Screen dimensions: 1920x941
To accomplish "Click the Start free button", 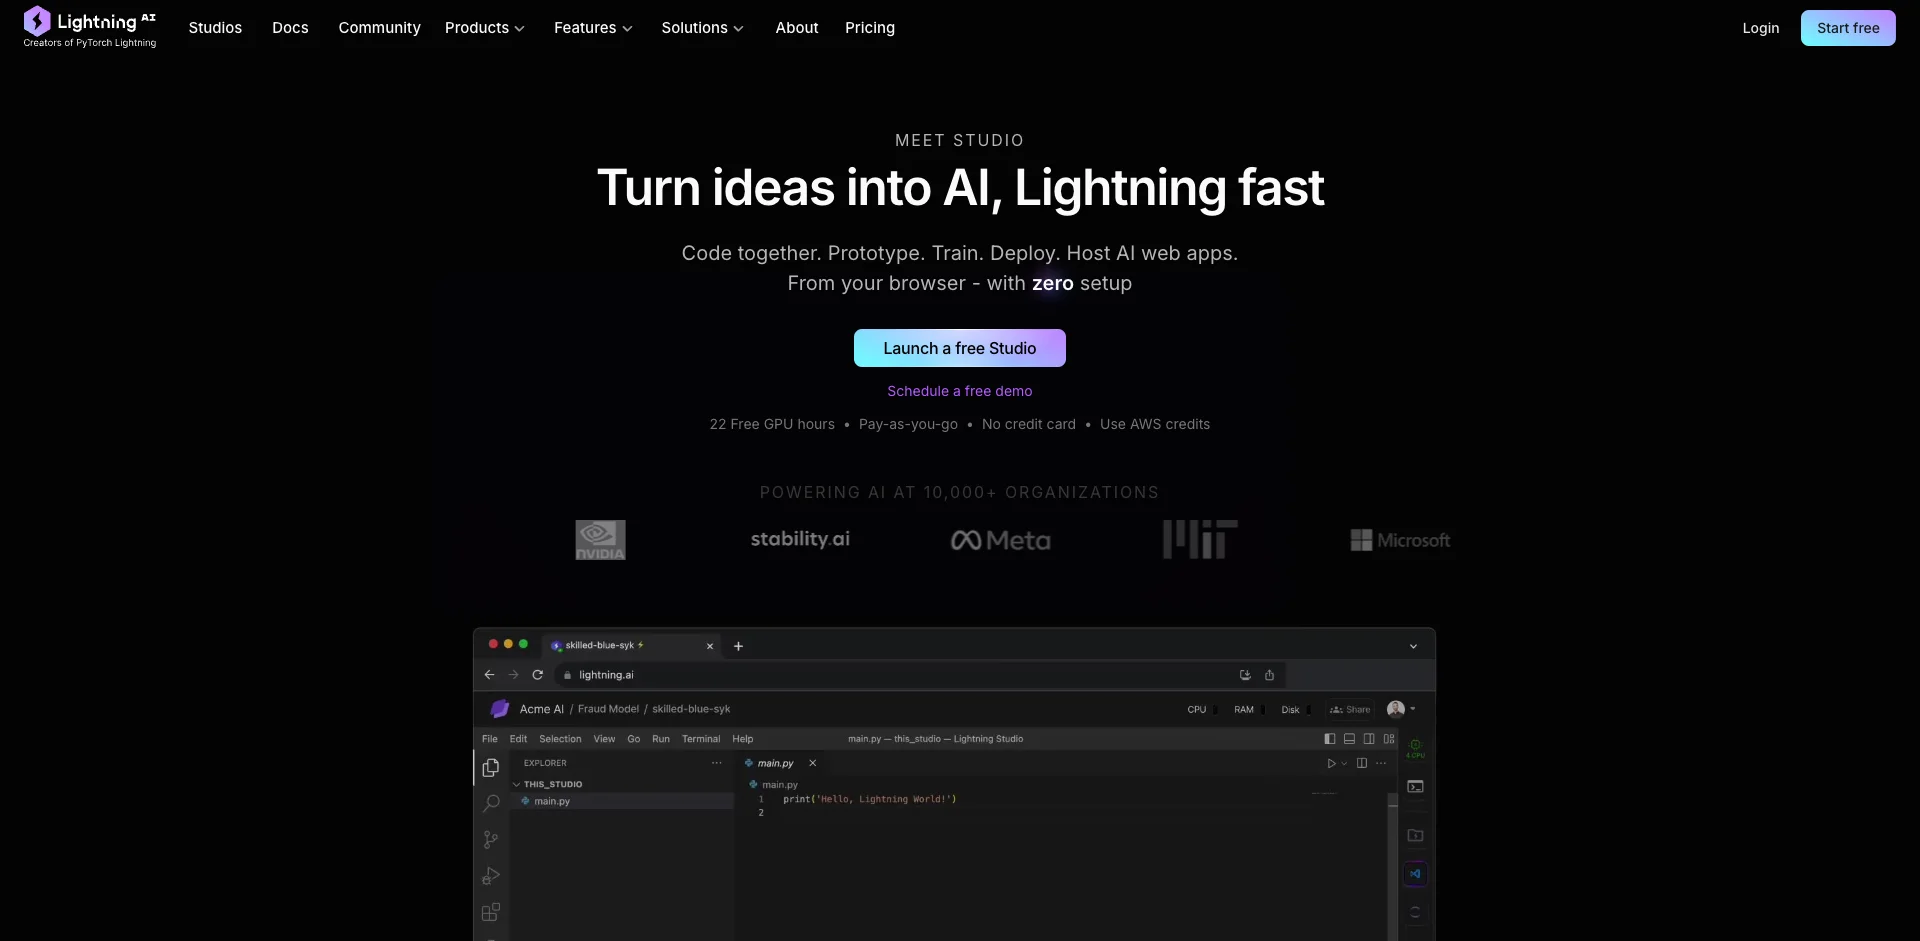I will coord(1848,28).
